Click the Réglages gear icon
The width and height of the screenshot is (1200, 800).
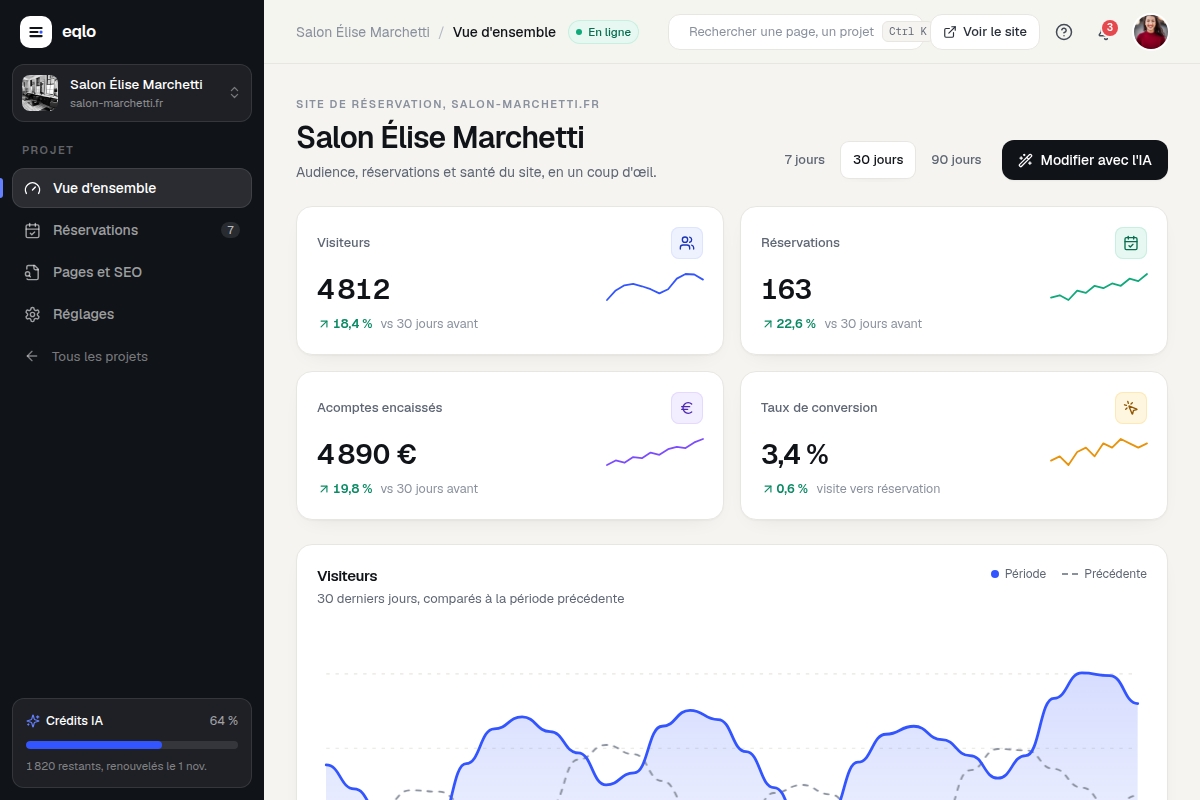click(33, 314)
